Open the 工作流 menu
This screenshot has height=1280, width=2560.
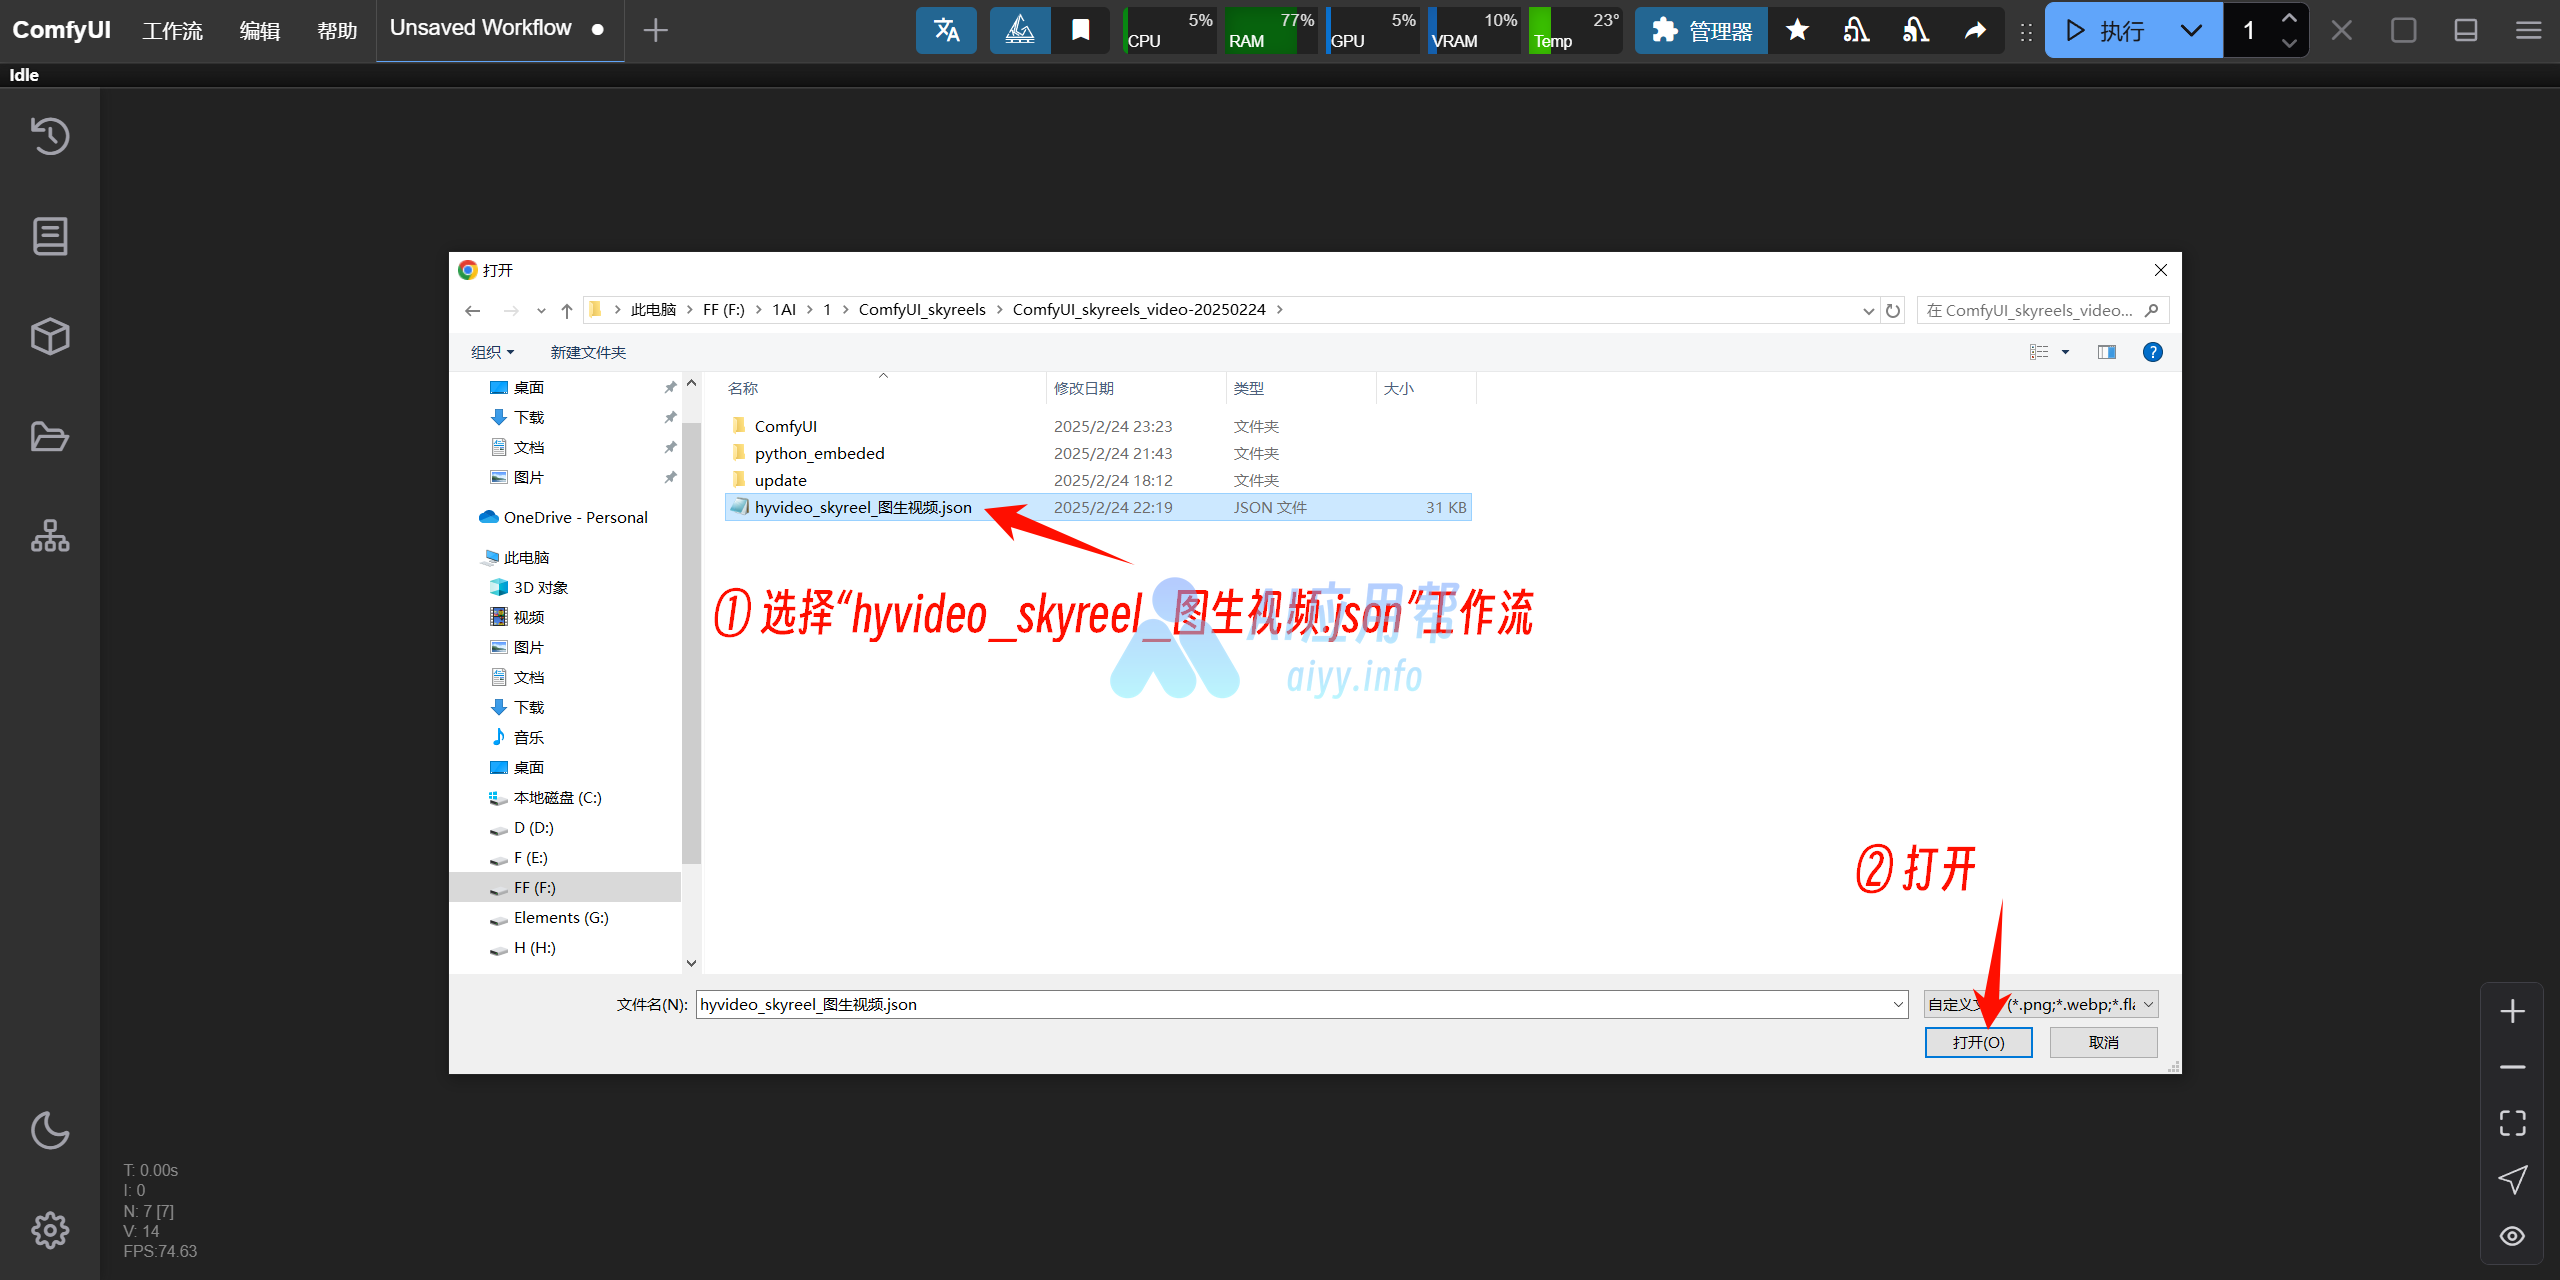tap(172, 30)
